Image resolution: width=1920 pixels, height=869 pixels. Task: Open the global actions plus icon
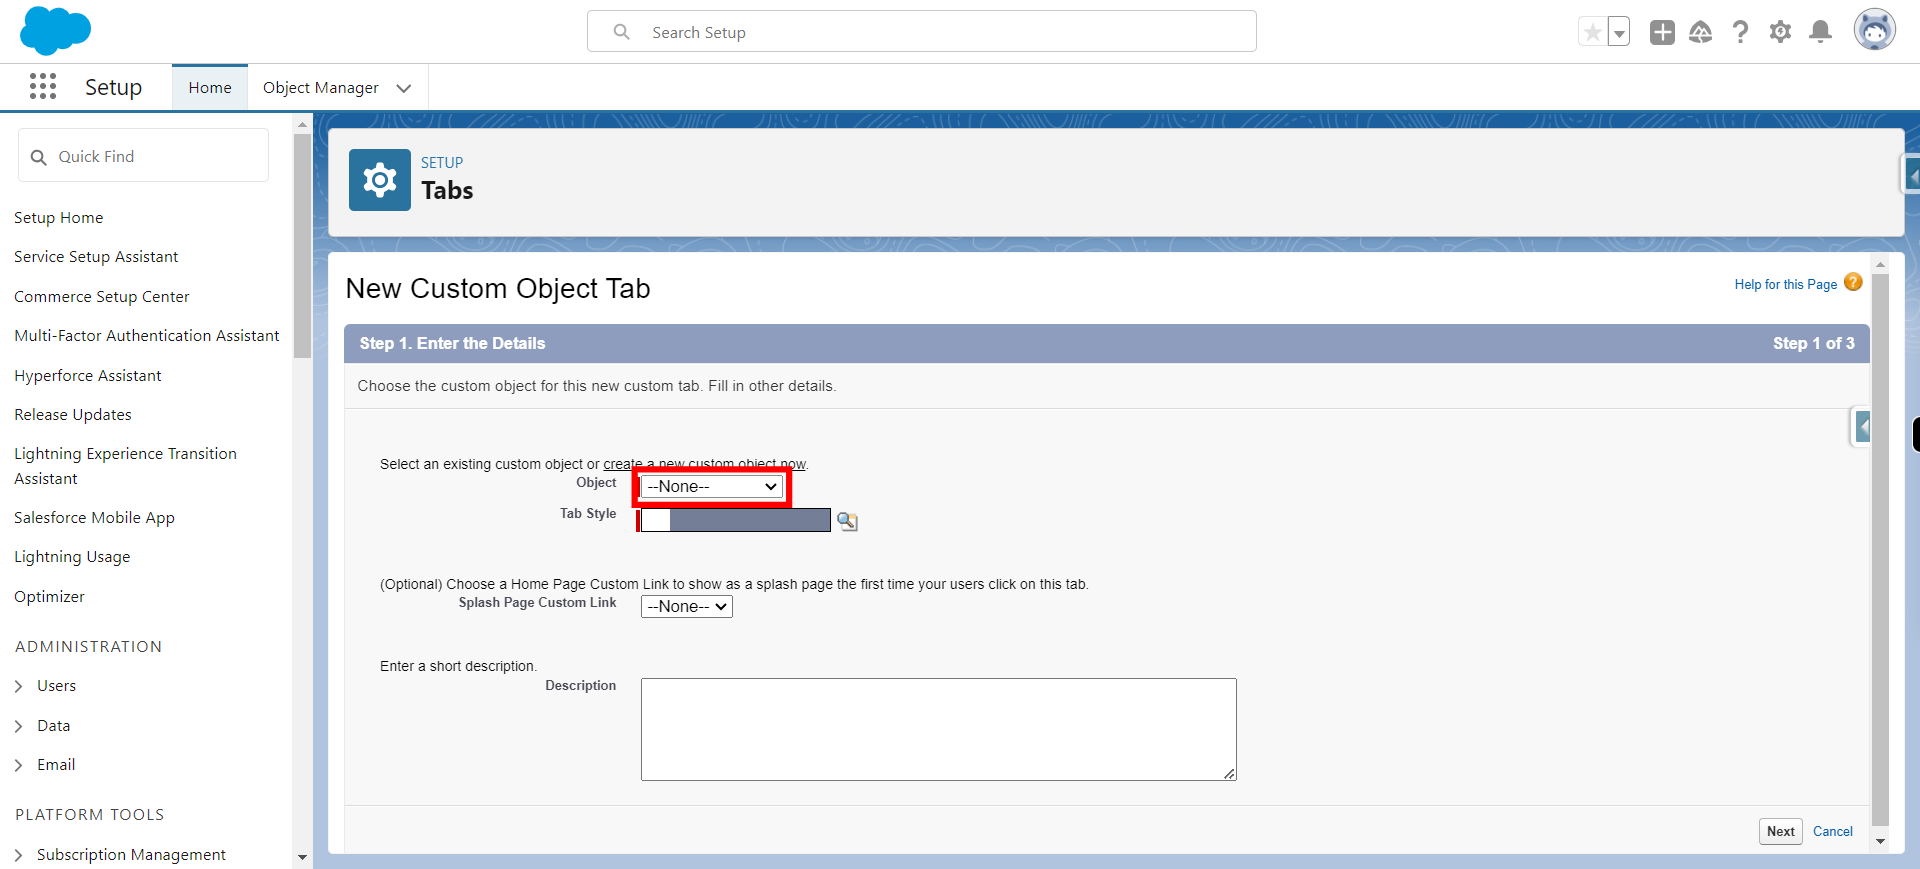click(1662, 32)
